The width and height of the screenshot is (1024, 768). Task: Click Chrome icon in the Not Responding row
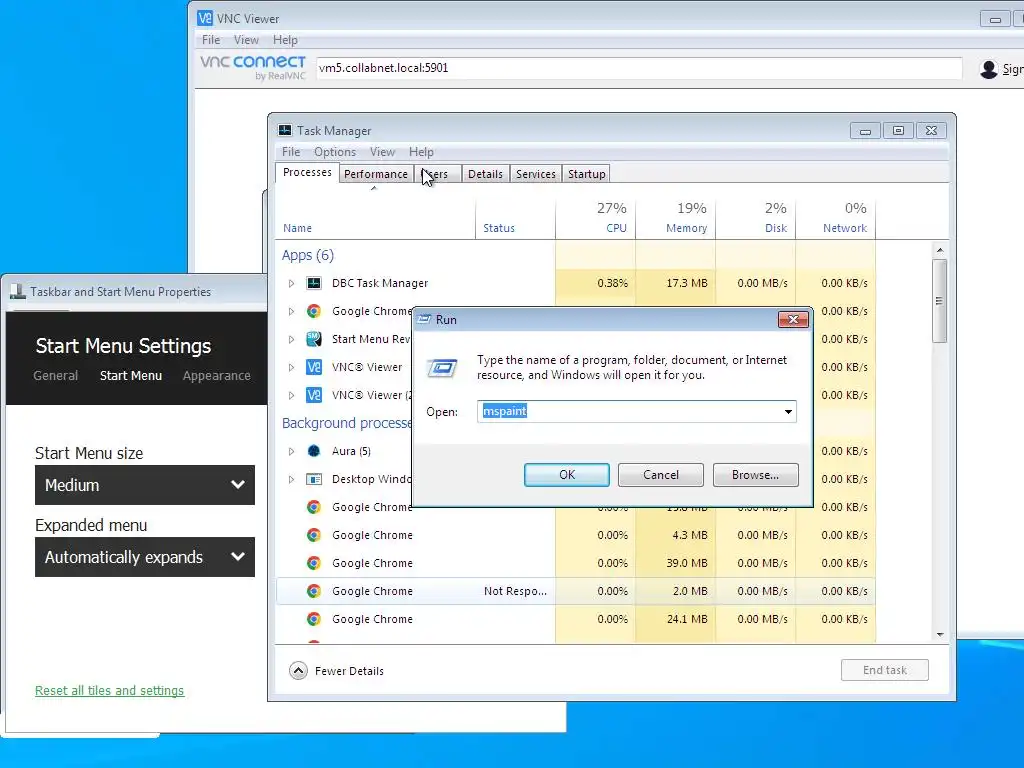314,591
